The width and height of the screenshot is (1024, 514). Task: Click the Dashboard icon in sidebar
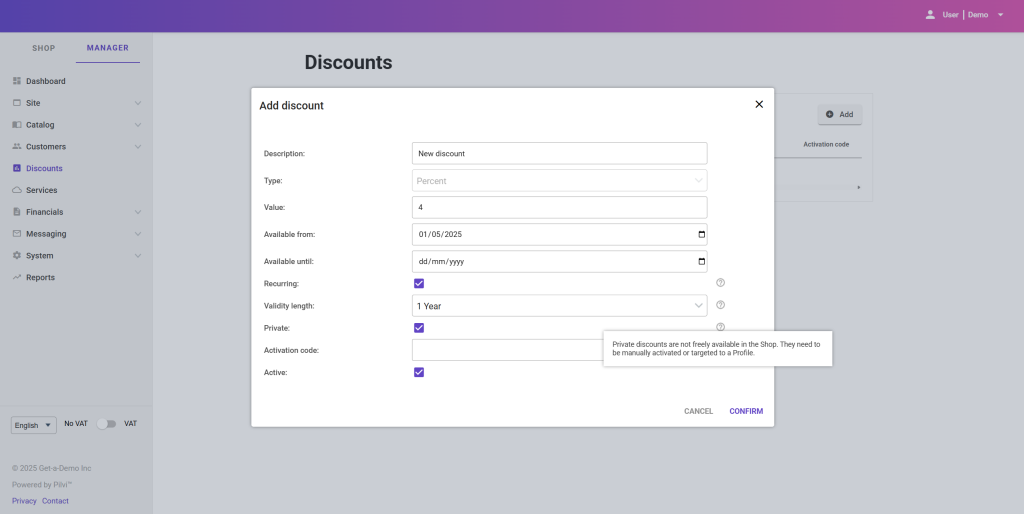coord(17,81)
